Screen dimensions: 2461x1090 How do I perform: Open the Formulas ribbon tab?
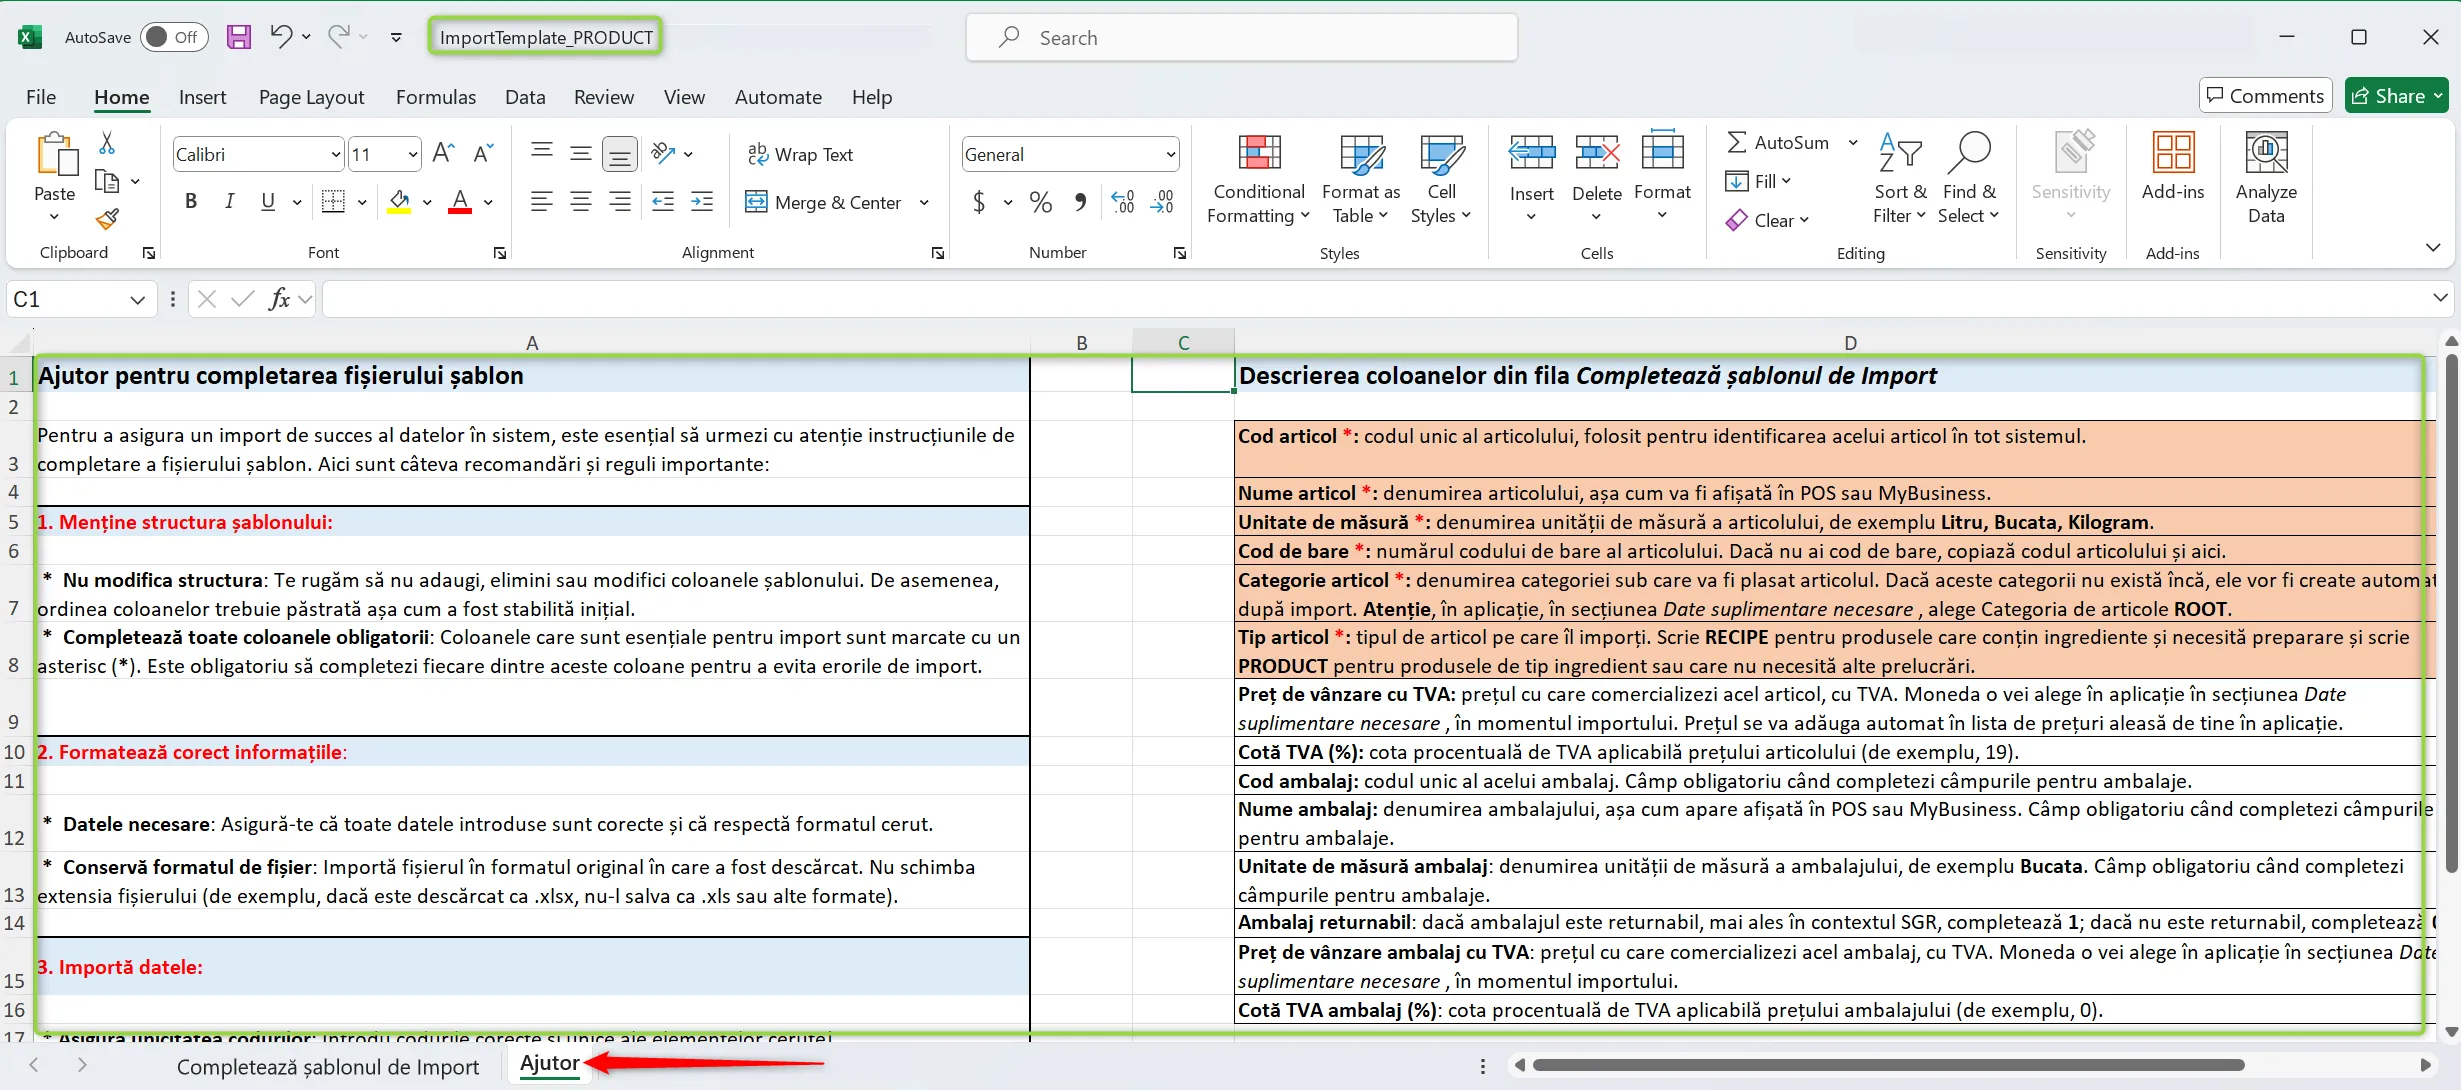click(435, 97)
